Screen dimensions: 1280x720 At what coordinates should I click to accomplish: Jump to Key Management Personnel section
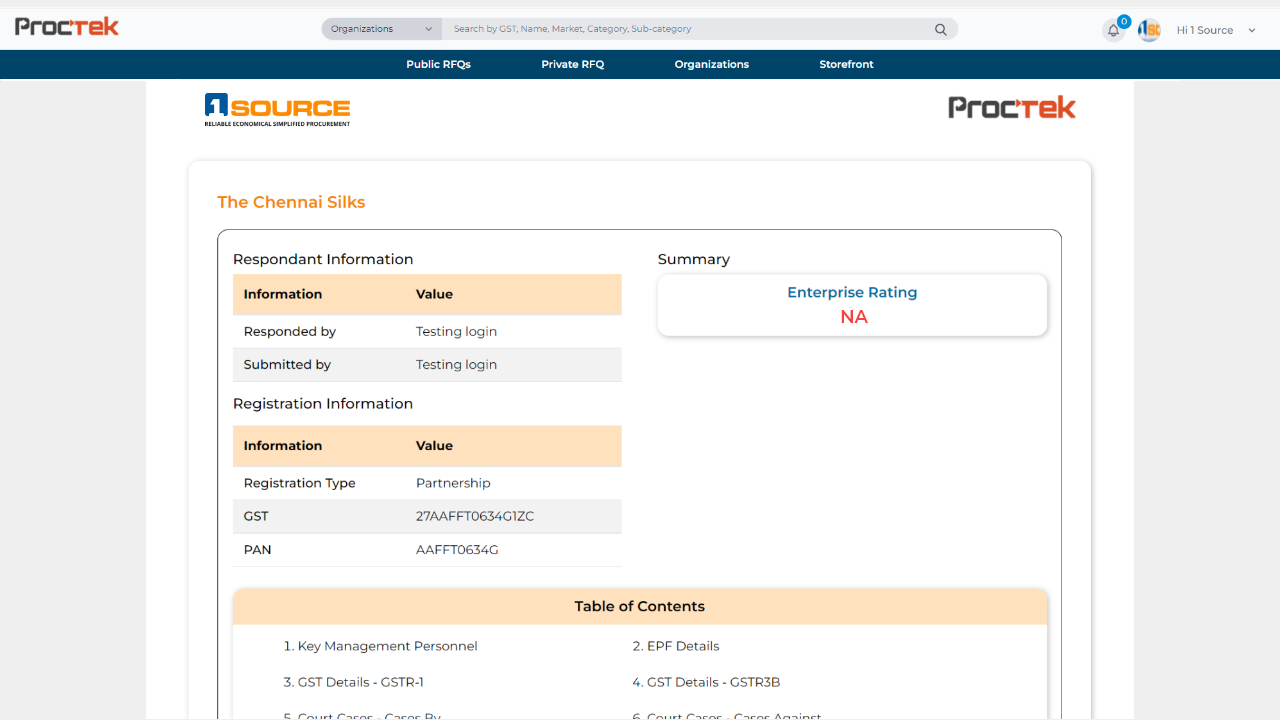pos(380,646)
